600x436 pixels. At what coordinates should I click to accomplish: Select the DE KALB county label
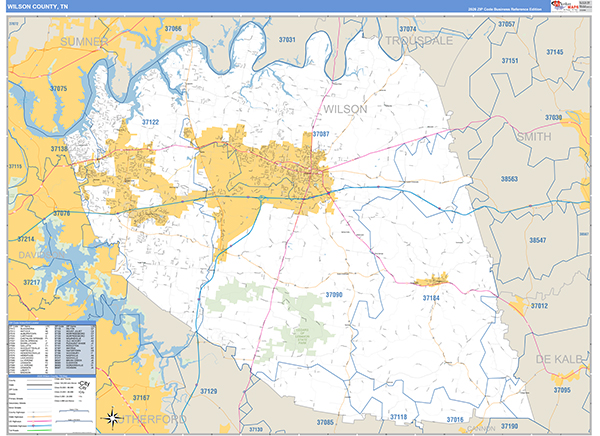click(559, 359)
